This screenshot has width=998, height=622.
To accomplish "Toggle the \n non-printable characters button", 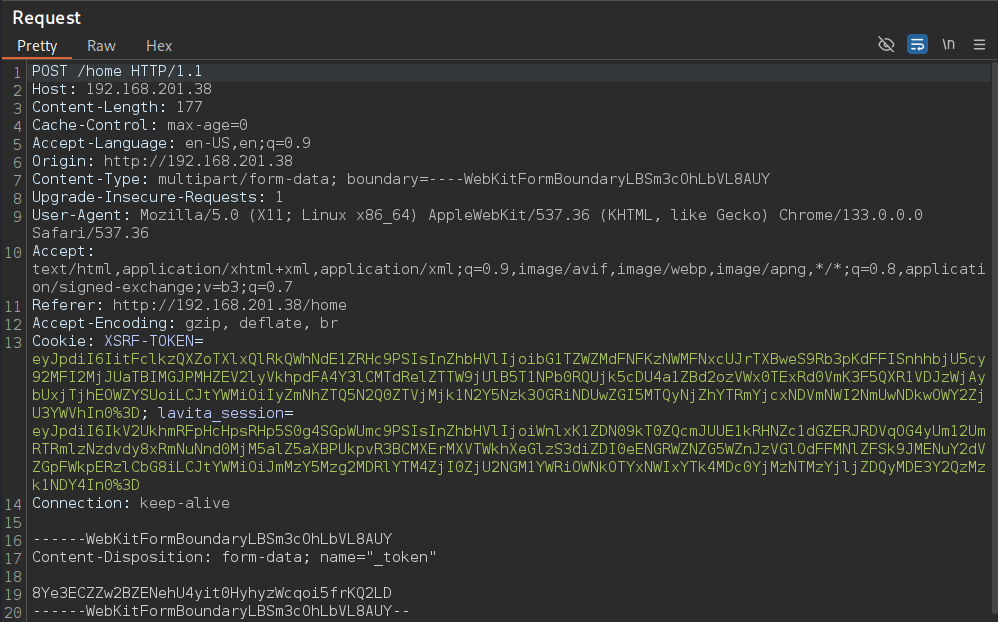I will click(948, 45).
